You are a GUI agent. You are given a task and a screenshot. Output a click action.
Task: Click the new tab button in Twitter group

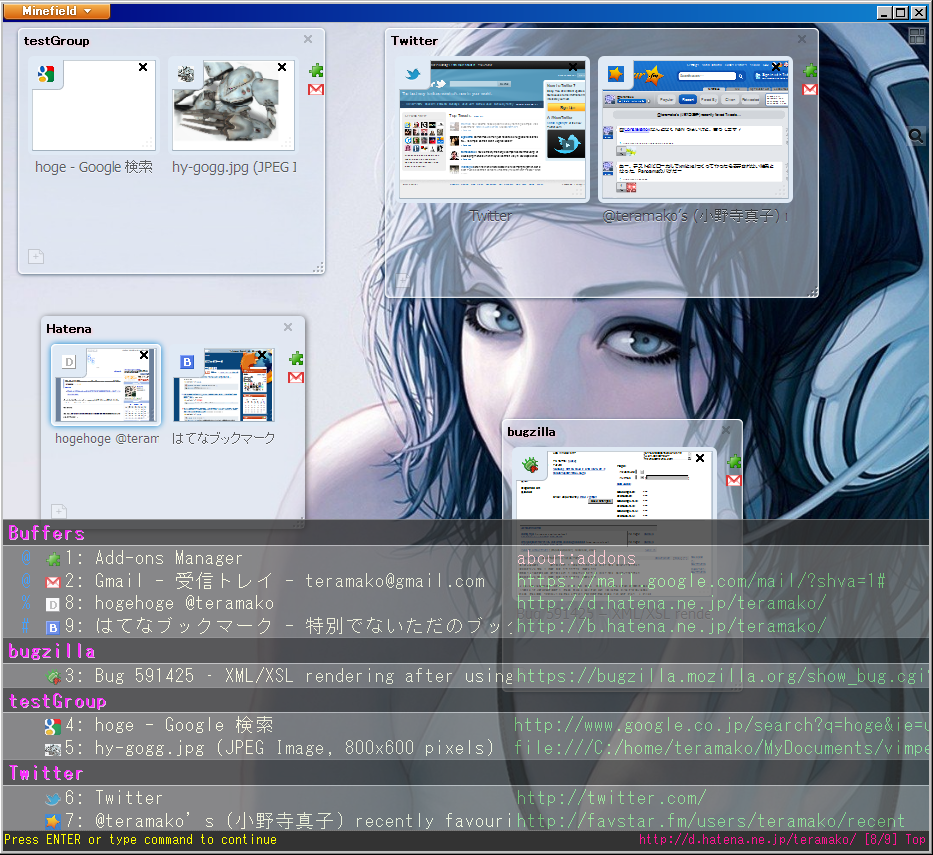pyautogui.click(x=403, y=280)
